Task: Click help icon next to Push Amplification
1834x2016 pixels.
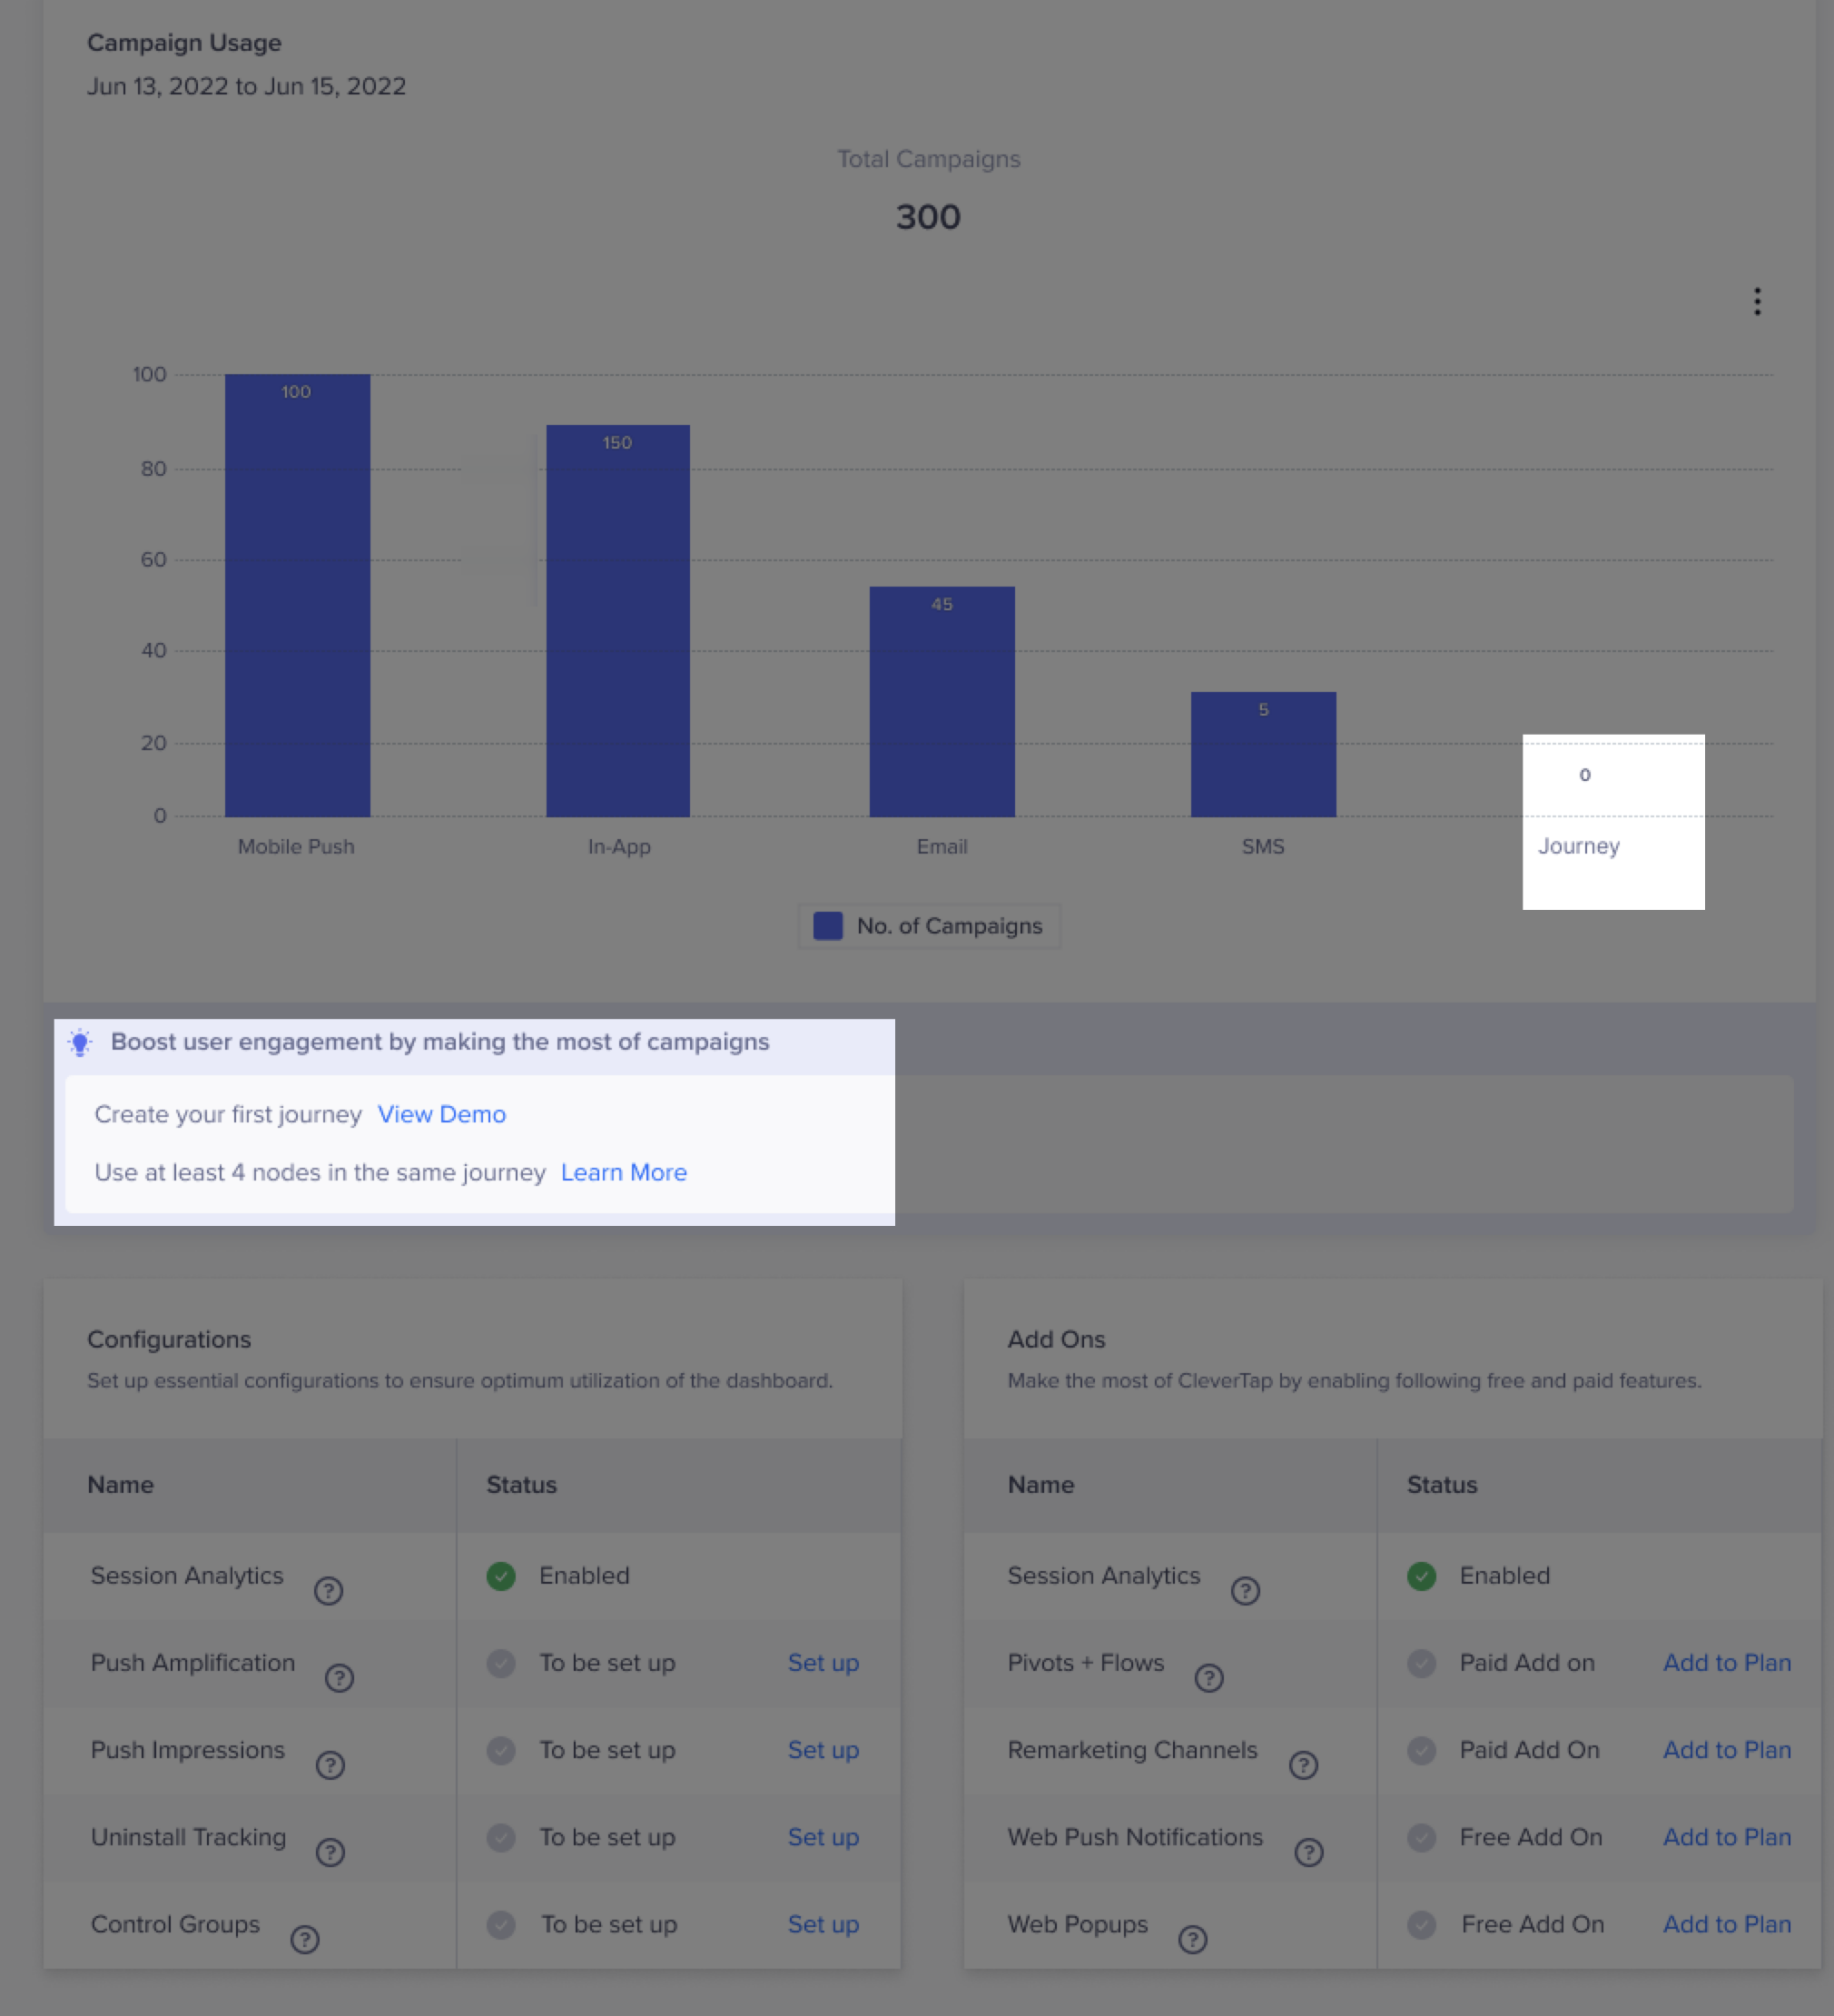Action: pyautogui.click(x=339, y=1678)
